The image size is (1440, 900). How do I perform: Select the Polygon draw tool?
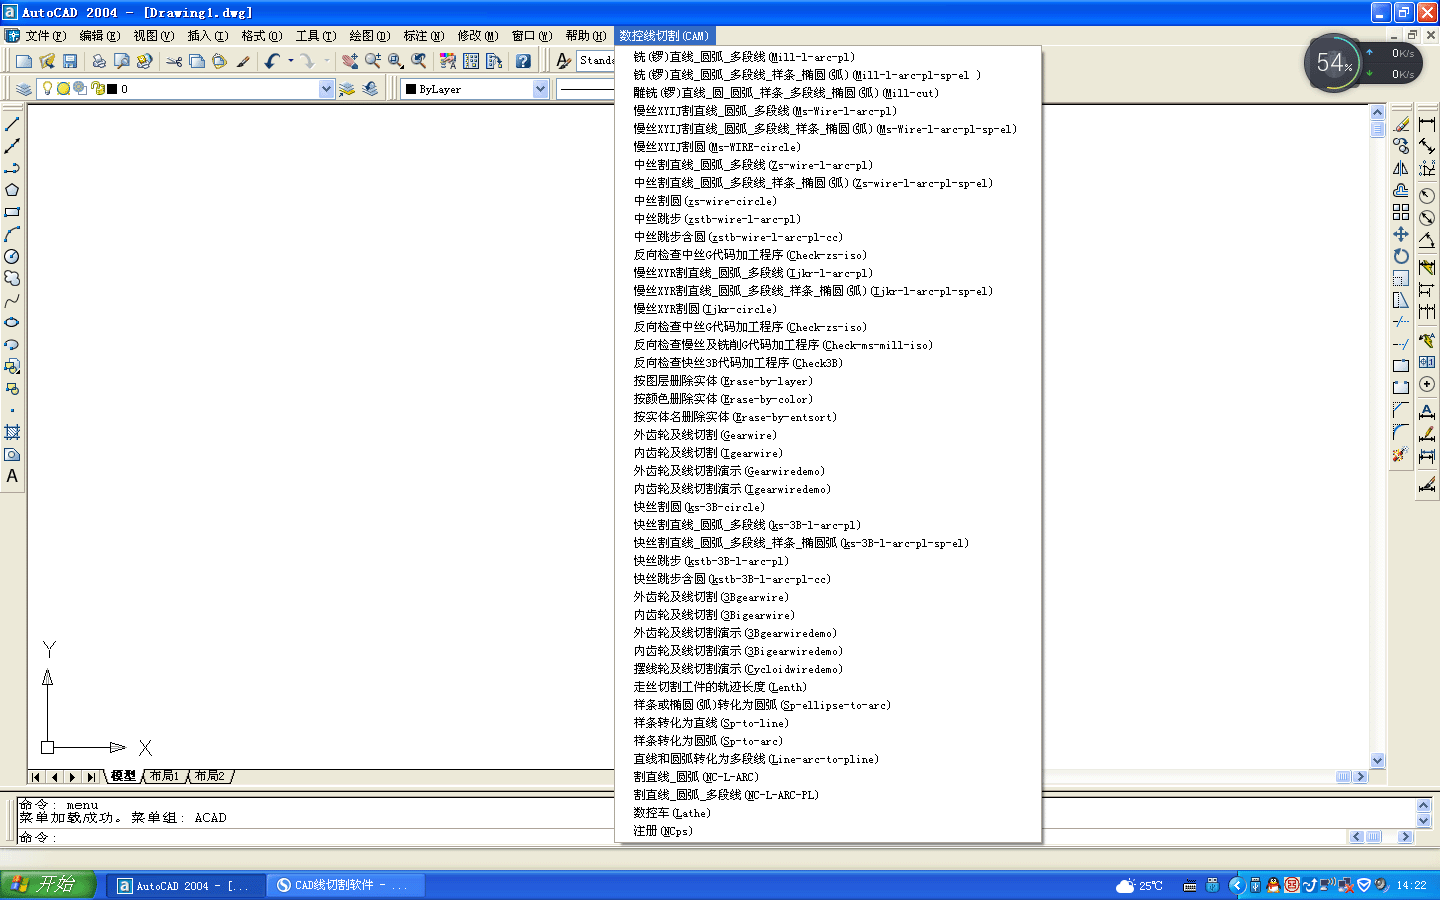[x=12, y=190]
